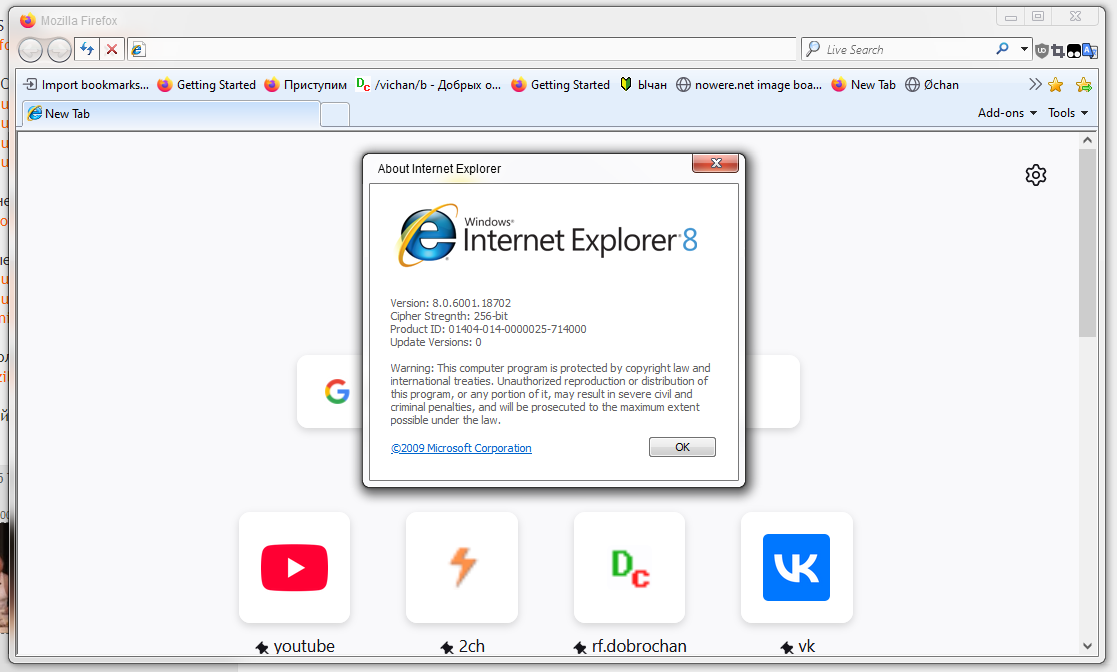
Task: Open the Google shortcut tile
Action: tap(337, 391)
